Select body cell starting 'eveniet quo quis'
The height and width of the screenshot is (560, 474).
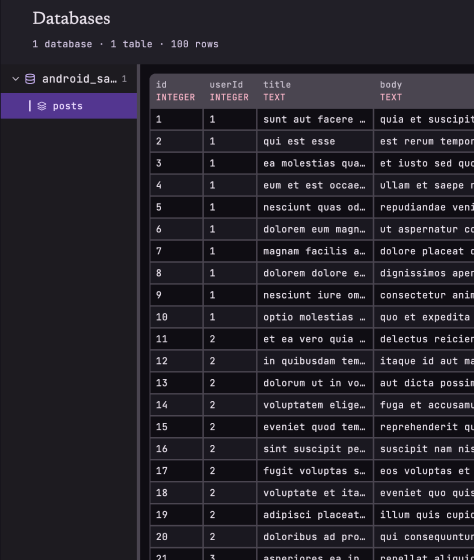pyautogui.click(x=424, y=493)
